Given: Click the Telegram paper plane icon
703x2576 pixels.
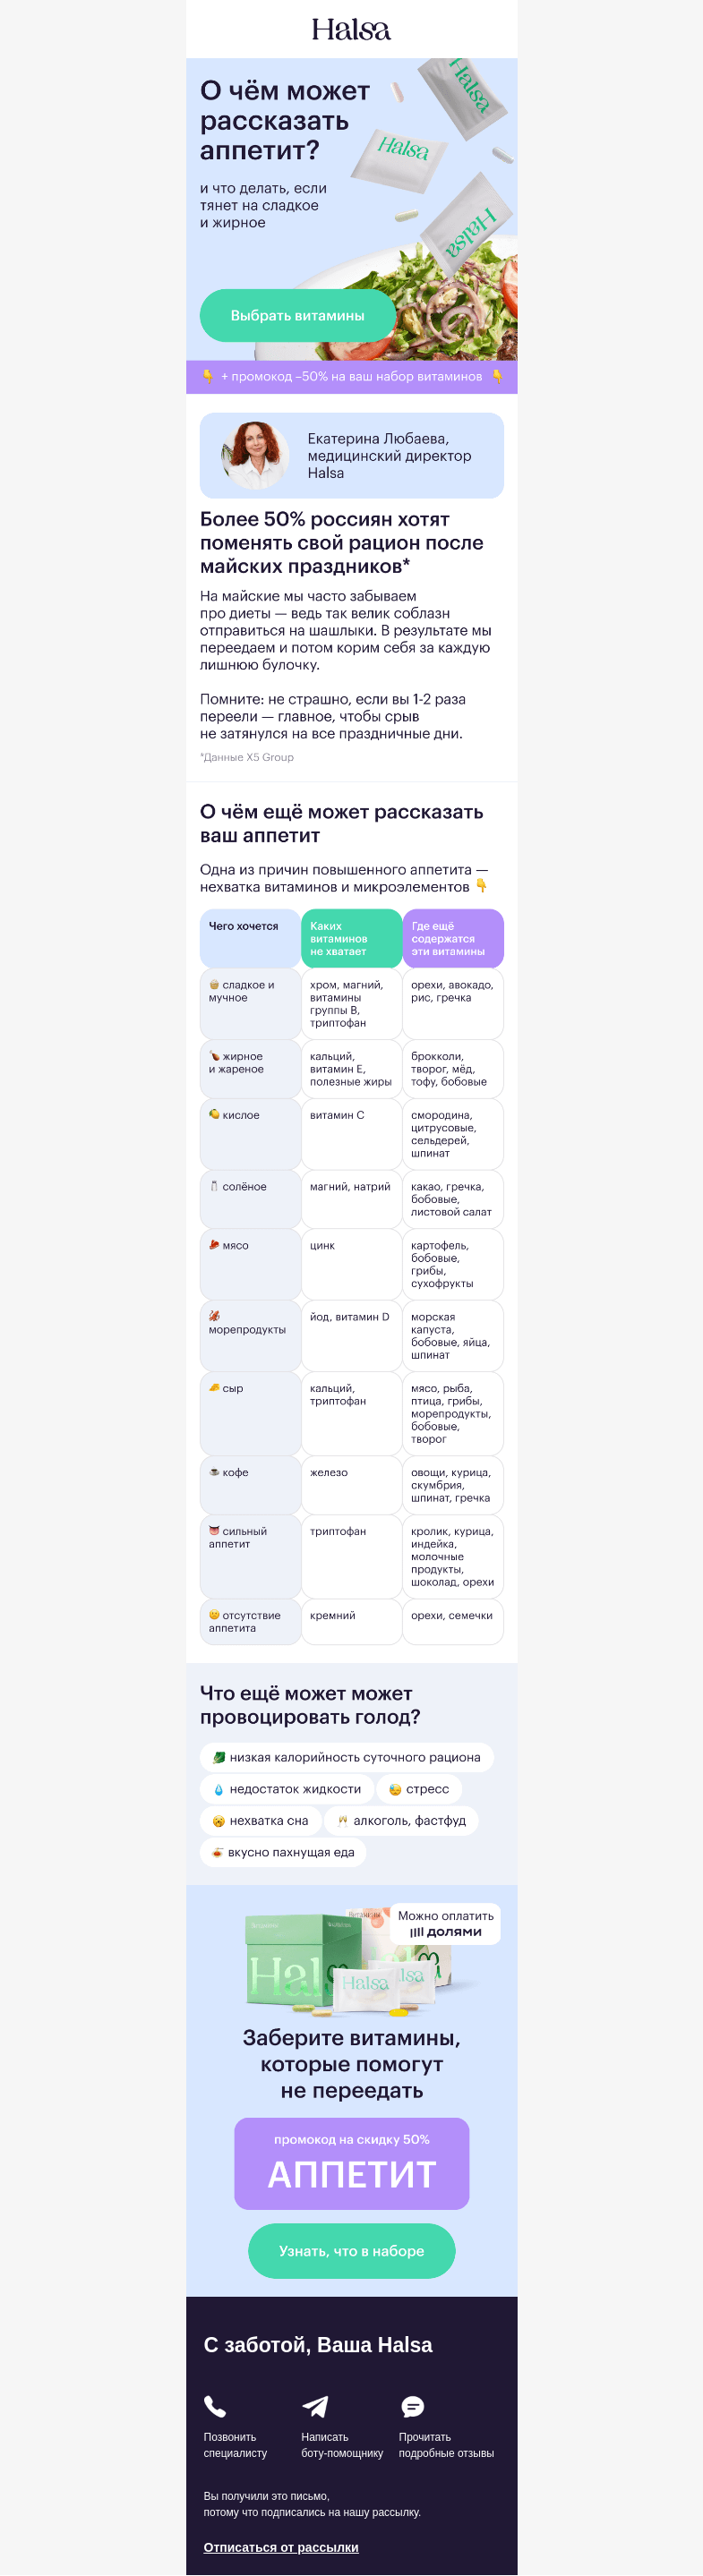Looking at the screenshot, I should tap(315, 2406).
